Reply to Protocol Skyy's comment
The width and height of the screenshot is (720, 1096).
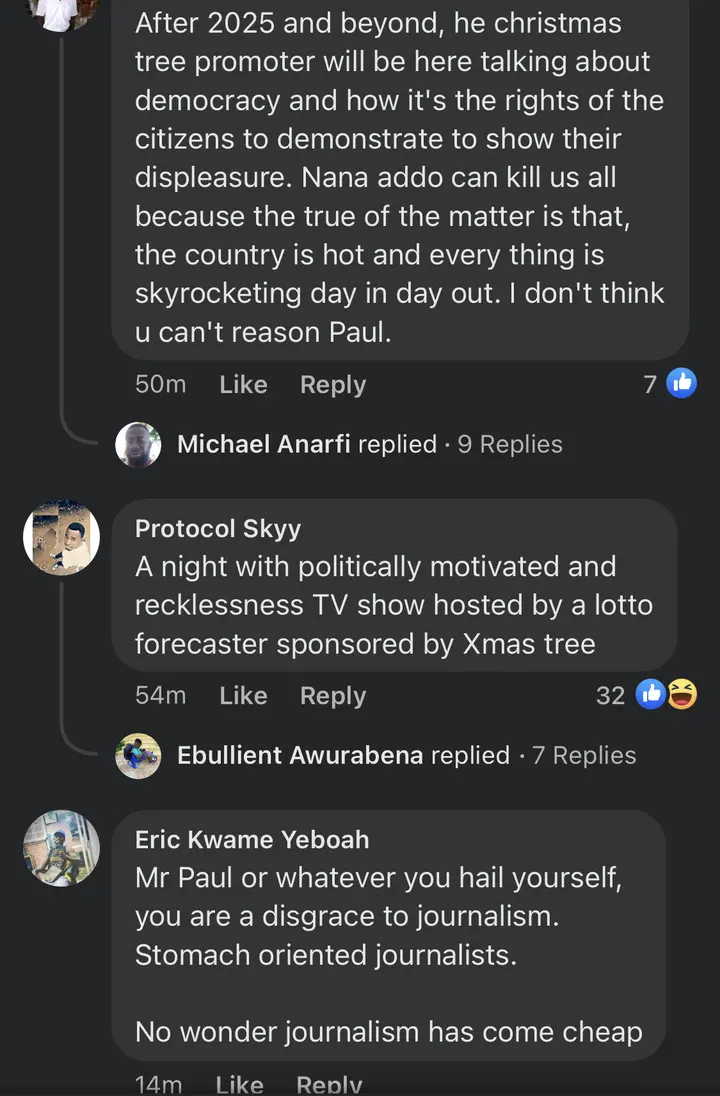pyautogui.click(x=333, y=696)
